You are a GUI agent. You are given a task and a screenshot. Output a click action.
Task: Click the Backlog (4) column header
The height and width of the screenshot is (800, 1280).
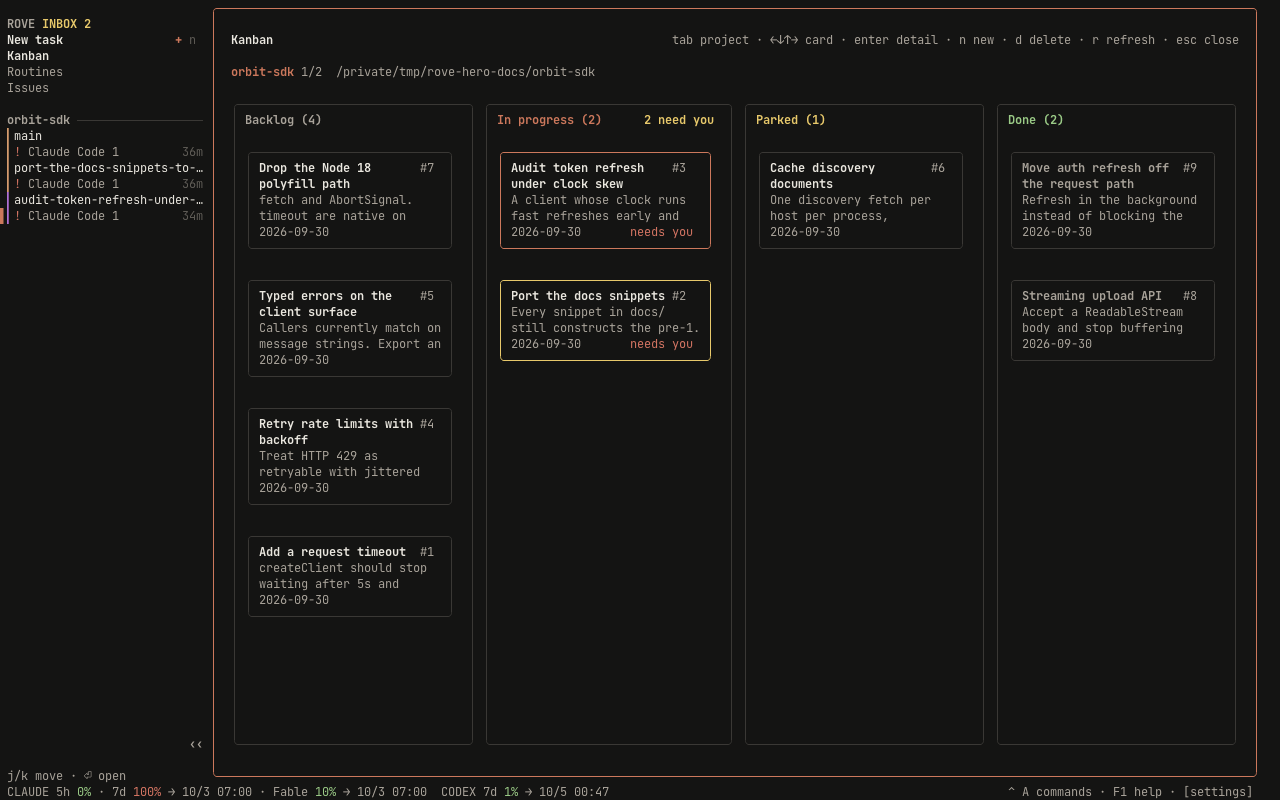point(283,120)
